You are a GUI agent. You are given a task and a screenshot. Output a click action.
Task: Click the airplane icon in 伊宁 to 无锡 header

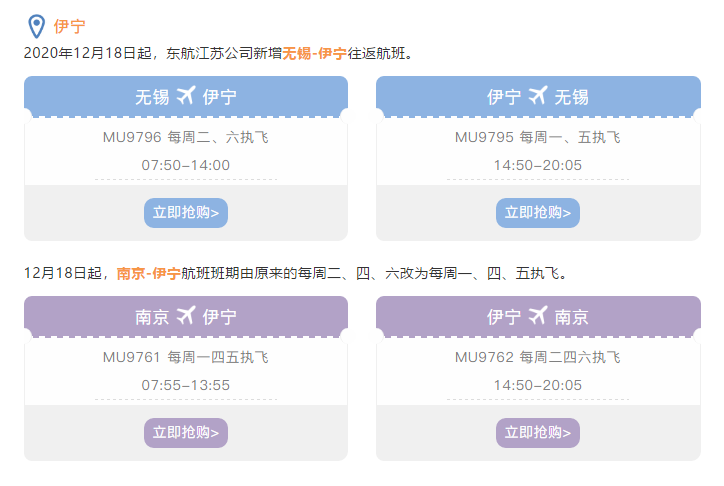point(538,96)
